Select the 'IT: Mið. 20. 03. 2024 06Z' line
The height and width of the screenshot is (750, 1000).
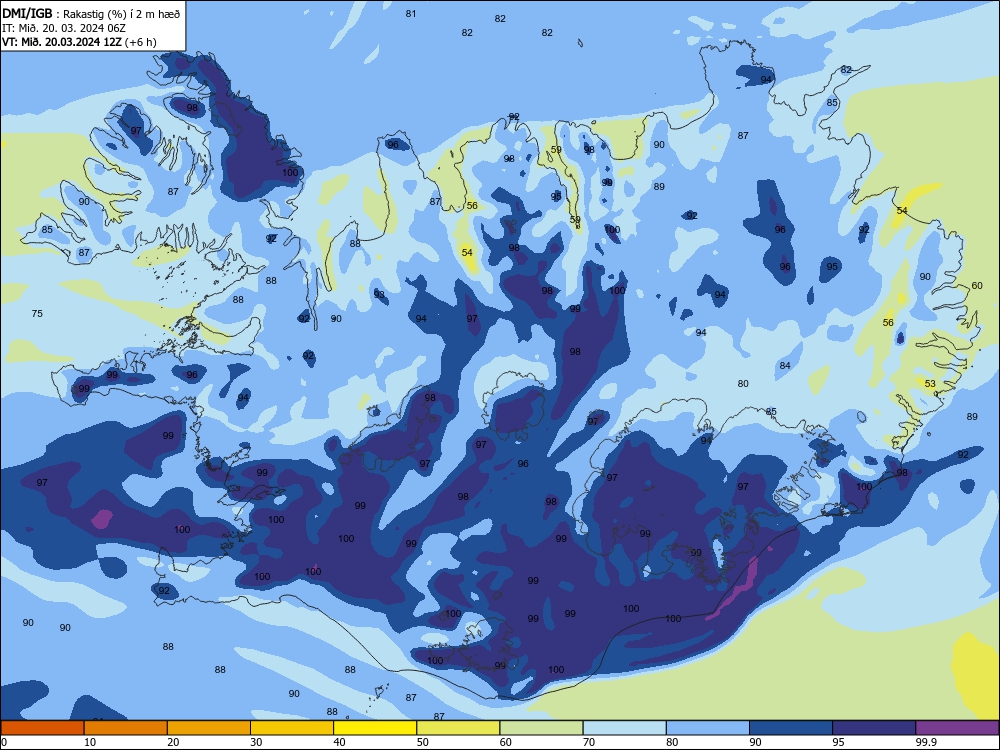click(x=64, y=27)
